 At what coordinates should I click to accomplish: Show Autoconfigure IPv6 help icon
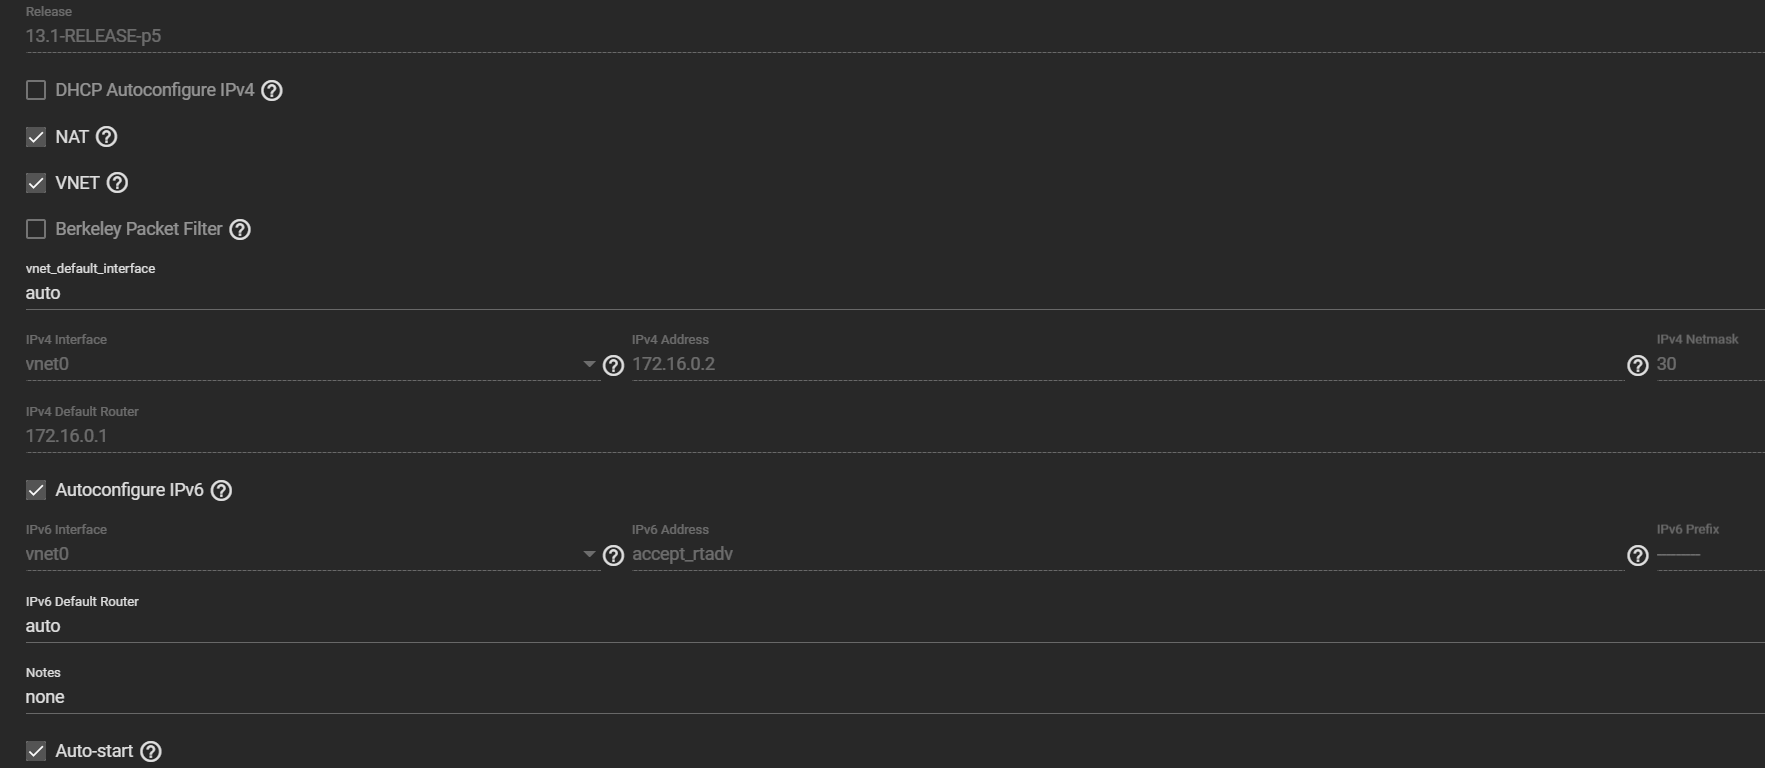pyautogui.click(x=222, y=491)
